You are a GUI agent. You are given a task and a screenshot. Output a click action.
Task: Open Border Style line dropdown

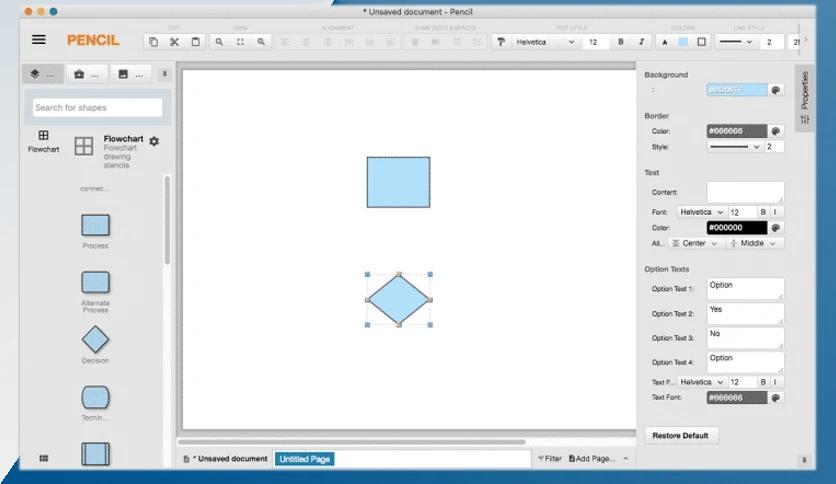(x=735, y=147)
